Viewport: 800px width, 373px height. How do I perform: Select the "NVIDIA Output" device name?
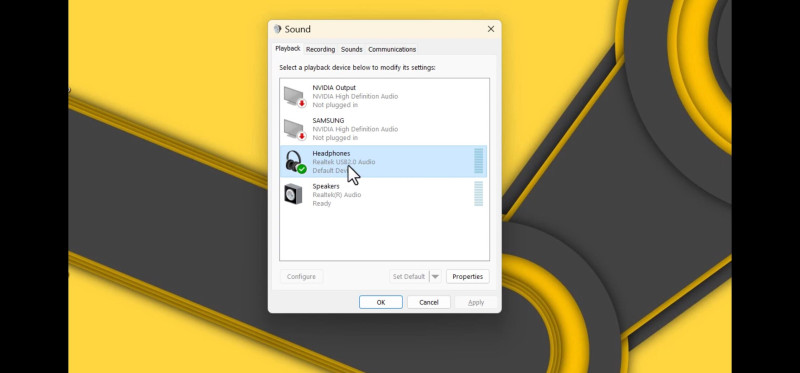pyautogui.click(x=334, y=88)
